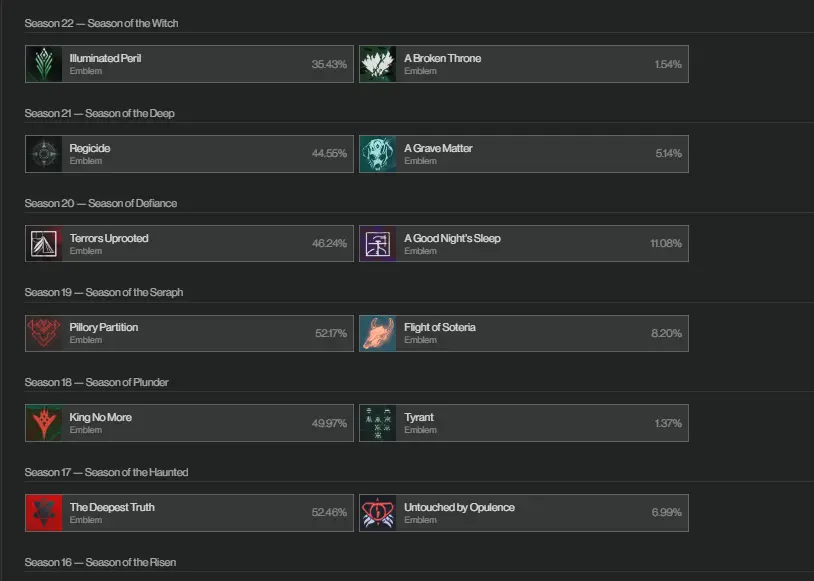Select the Season 19 Season of the Seraph heading
The image size is (814, 581).
pyautogui.click(x=104, y=292)
